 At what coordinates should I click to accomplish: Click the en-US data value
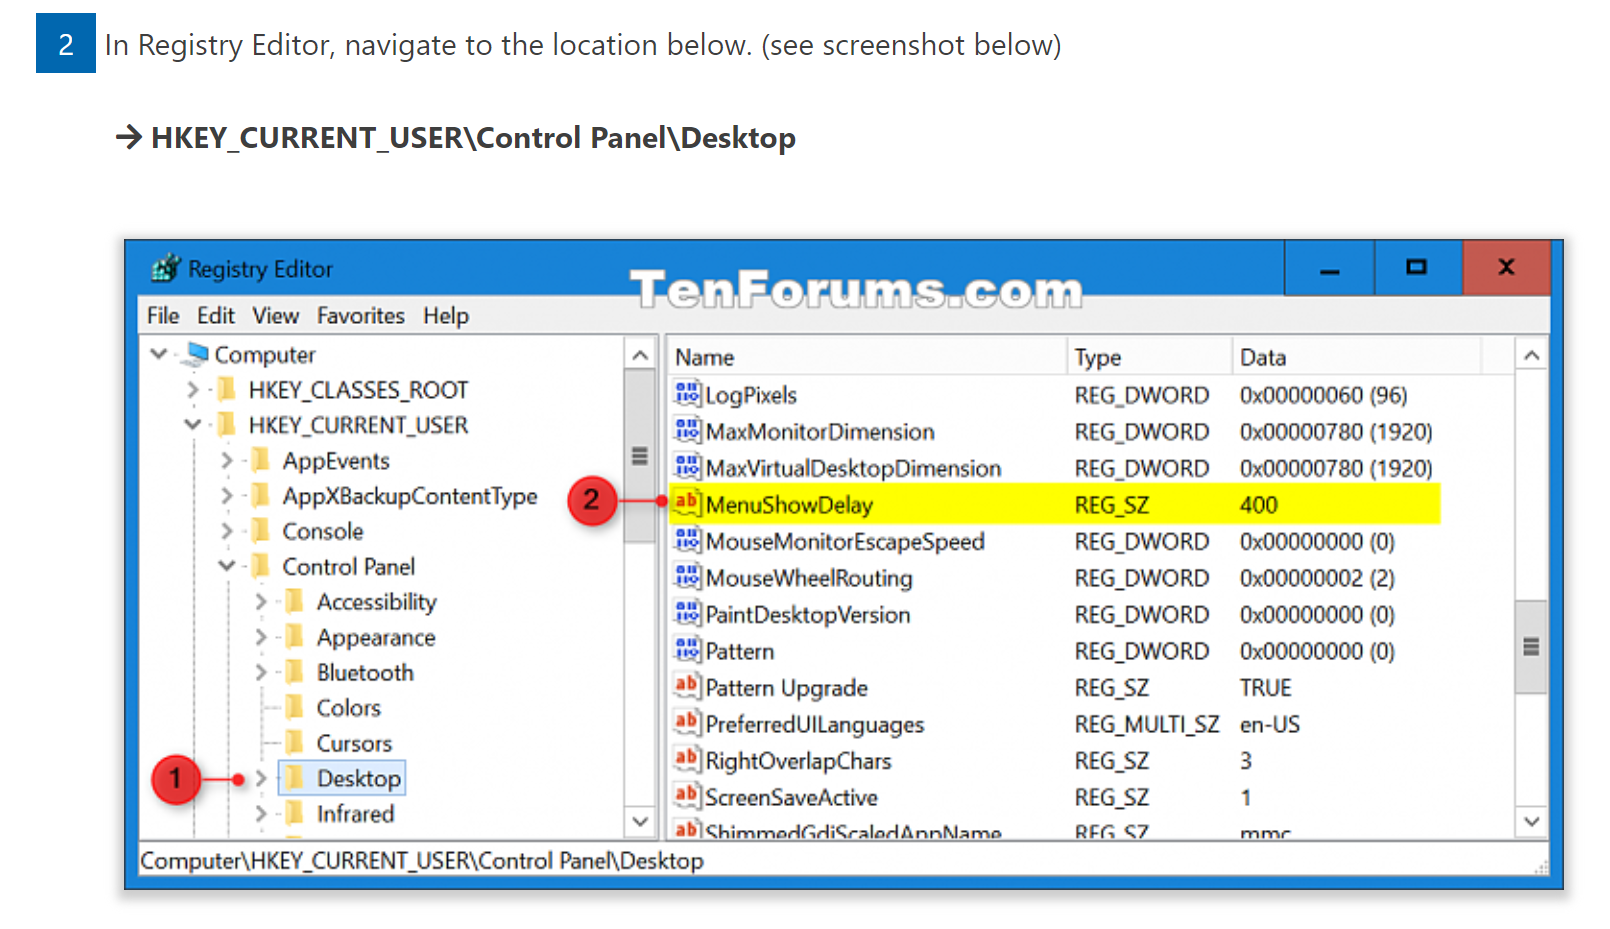(1270, 724)
